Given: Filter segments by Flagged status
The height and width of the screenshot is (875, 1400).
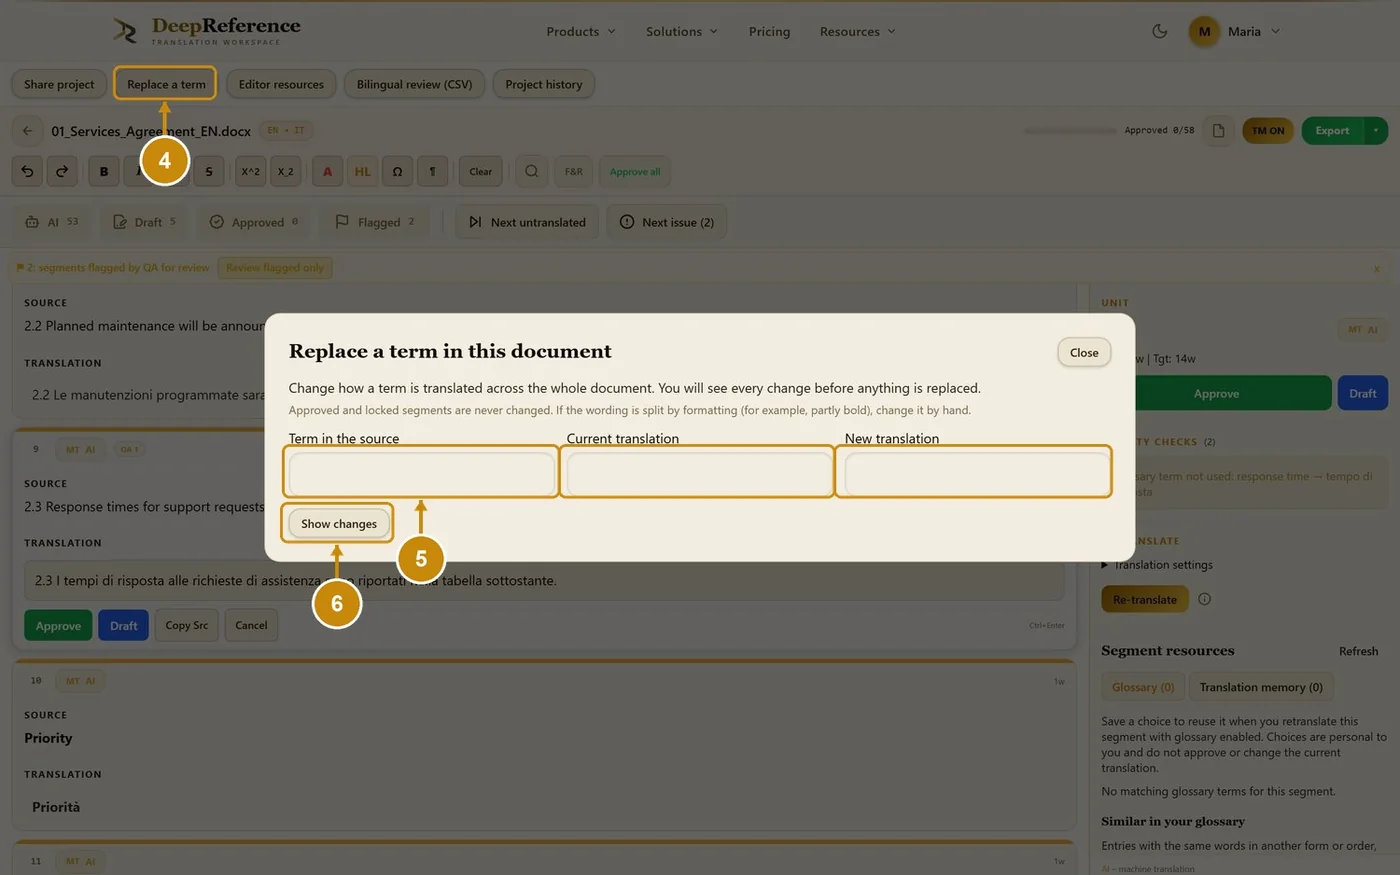Looking at the screenshot, I should pyautogui.click(x=375, y=222).
